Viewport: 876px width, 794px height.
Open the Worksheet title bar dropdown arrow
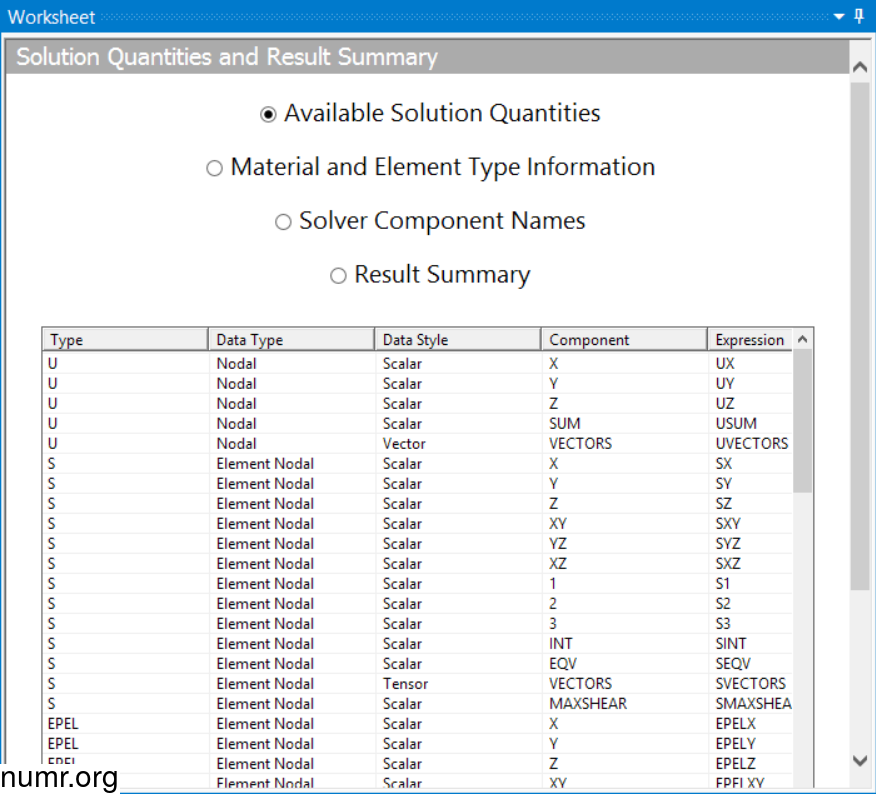[x=838, y=17]
